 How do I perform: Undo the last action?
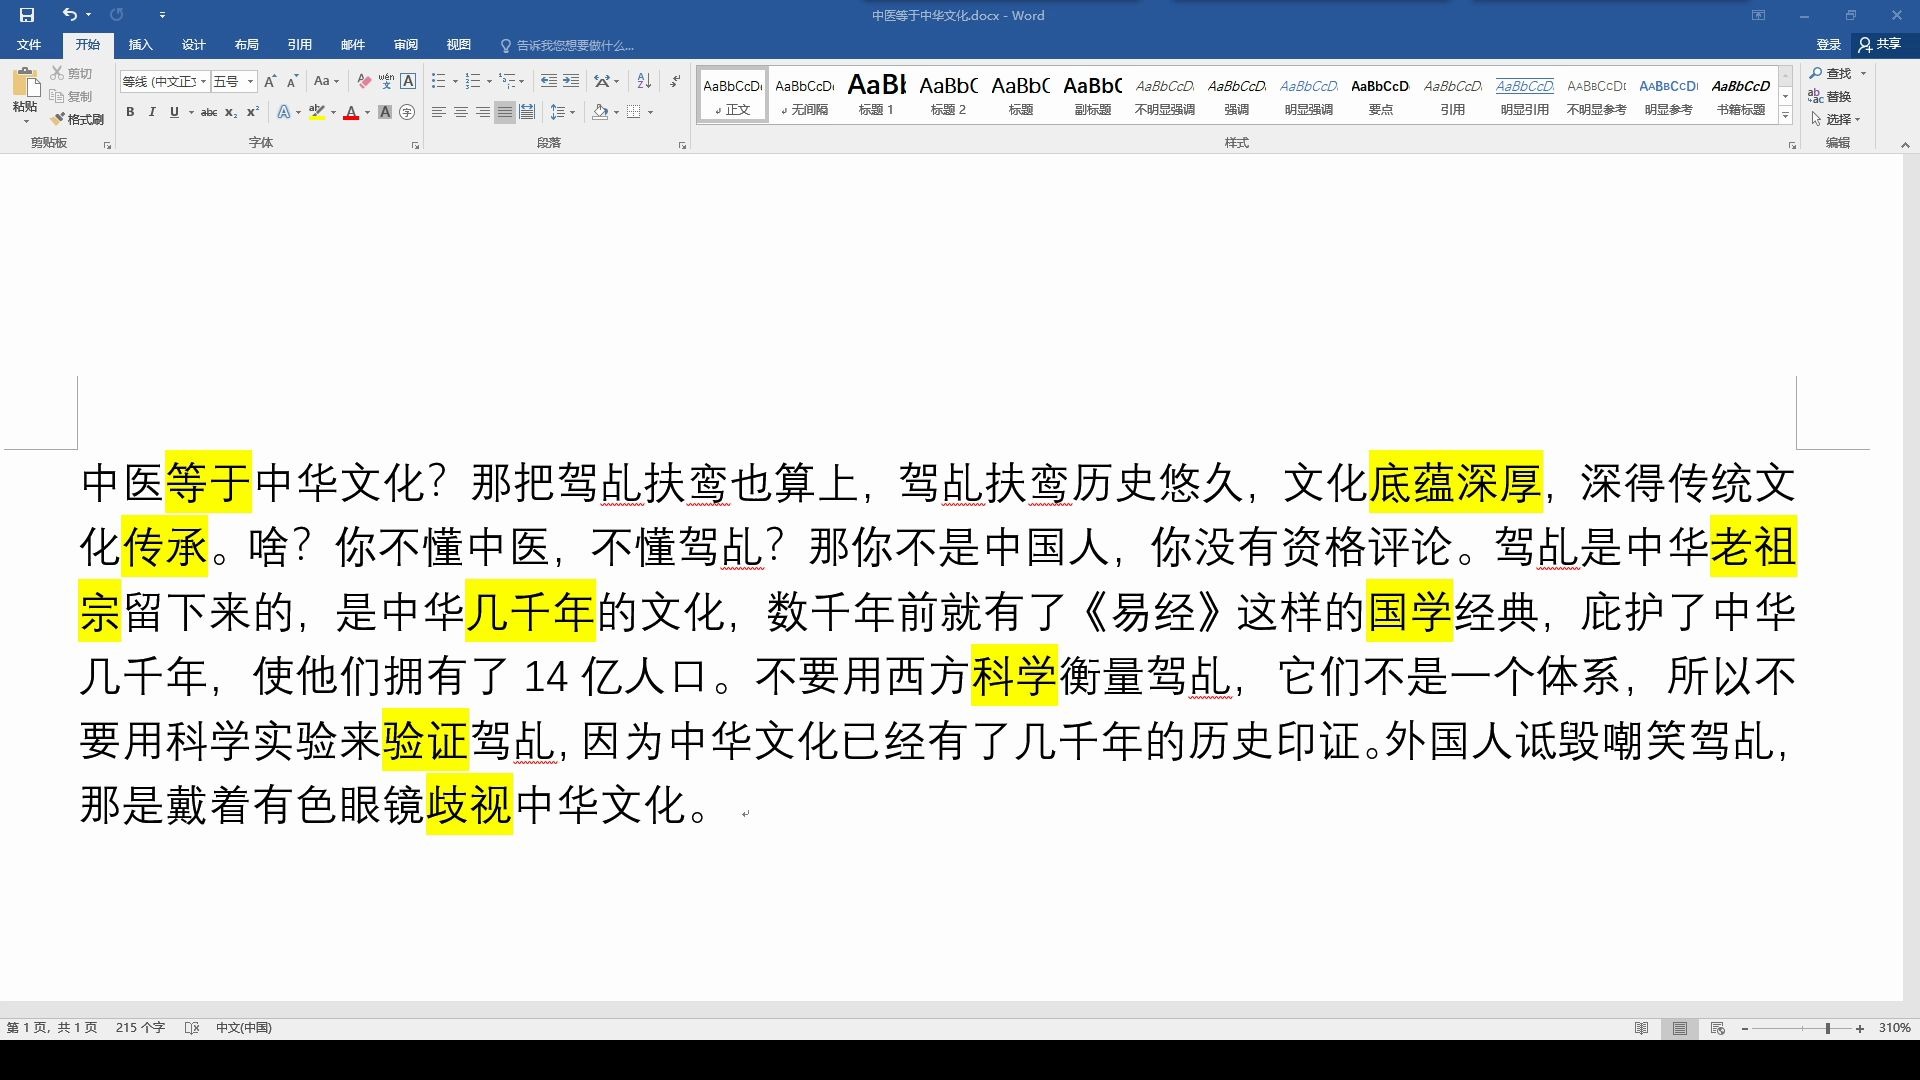click(x=69, y=15)
